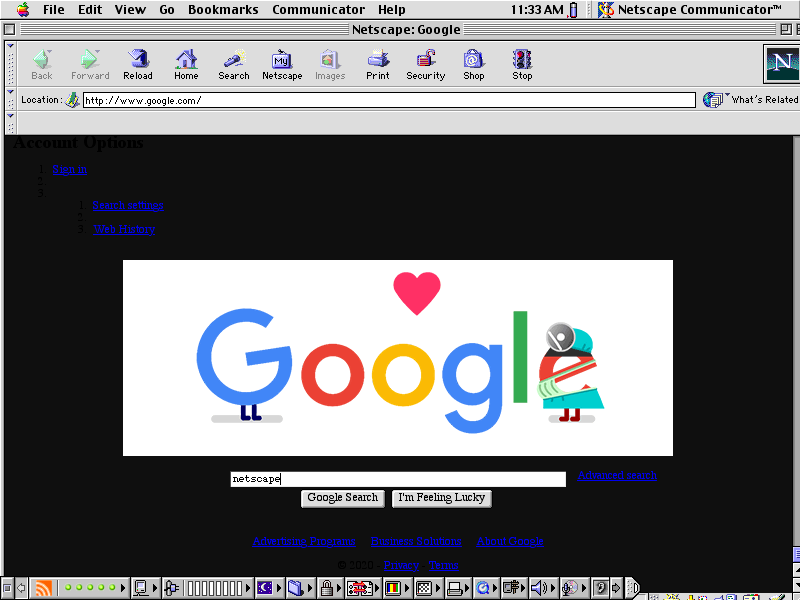The image size is (800, 600).
Task: Click the I'm Feeling Lucky button
Action: click(x=442, y=498)
